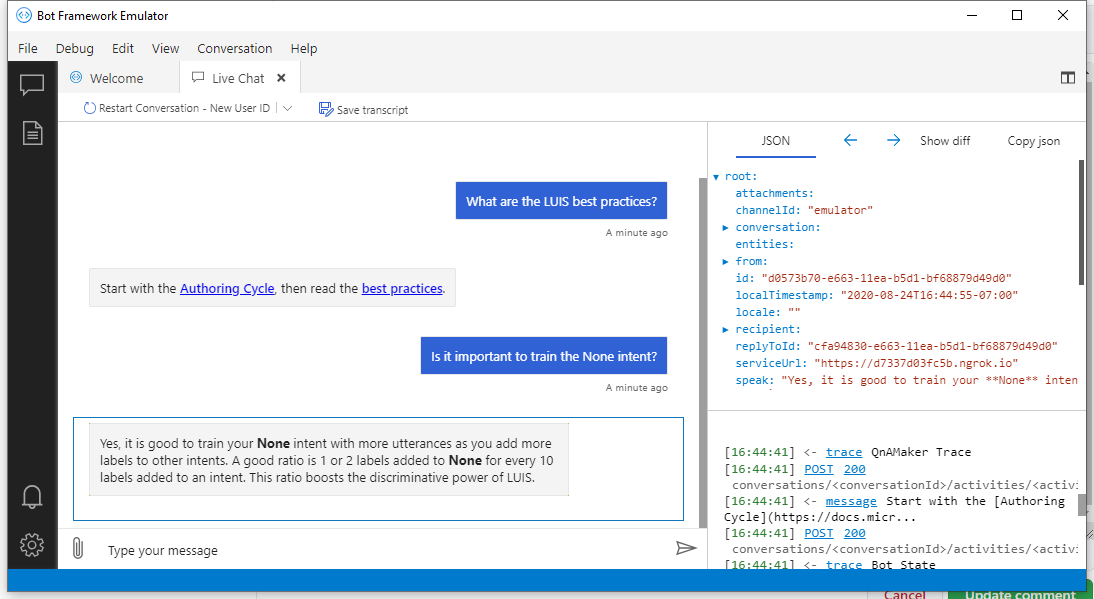Open the restart conversation options dropdown
The width and height of the screenshot is (1094, 599).
pyautogui.click(x=287, y=109)
